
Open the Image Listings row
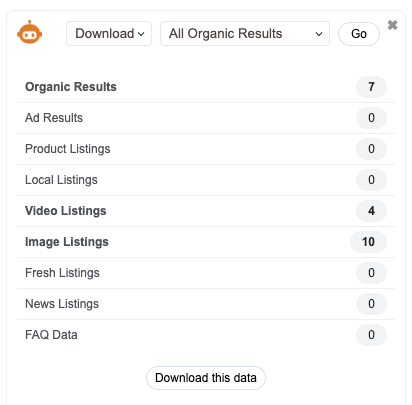[206, 242]
